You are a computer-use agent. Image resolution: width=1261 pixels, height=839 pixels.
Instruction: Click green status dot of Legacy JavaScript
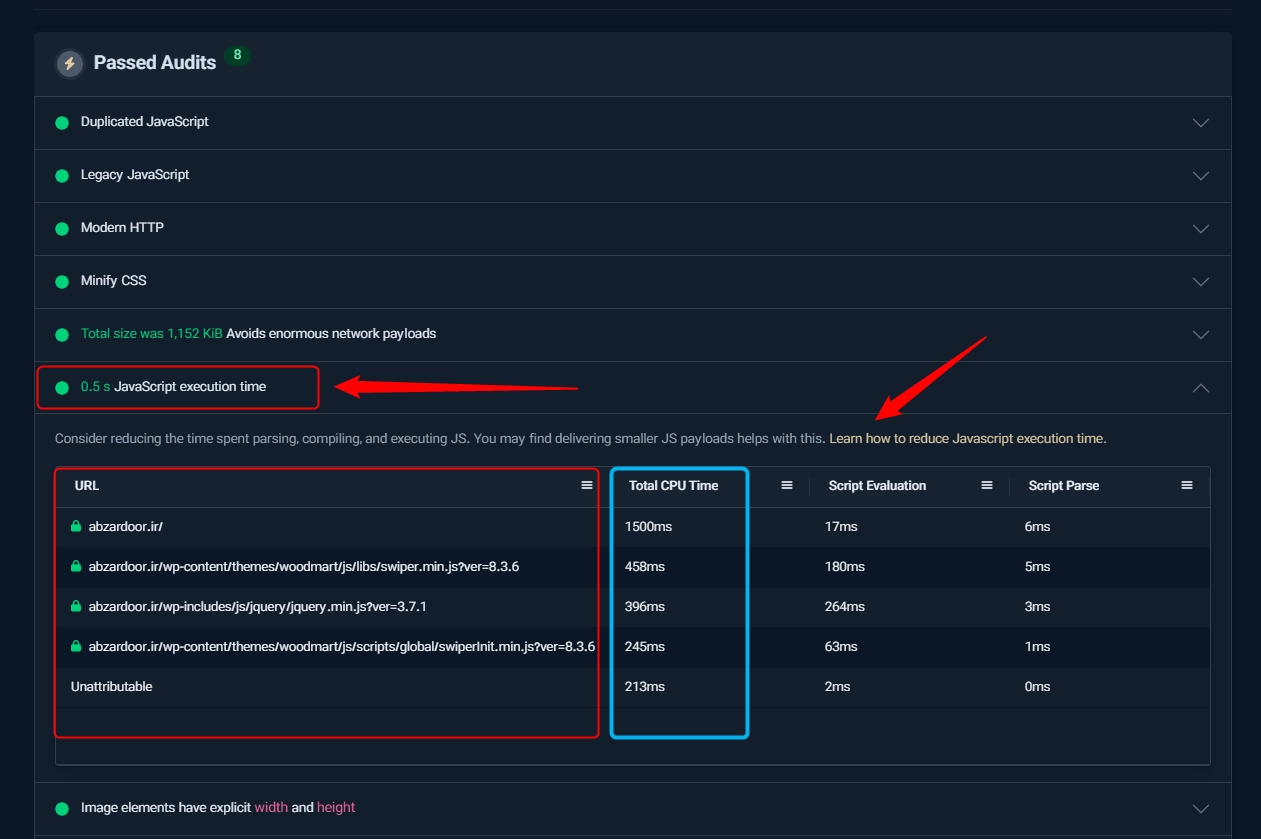[x=62, y=175]
